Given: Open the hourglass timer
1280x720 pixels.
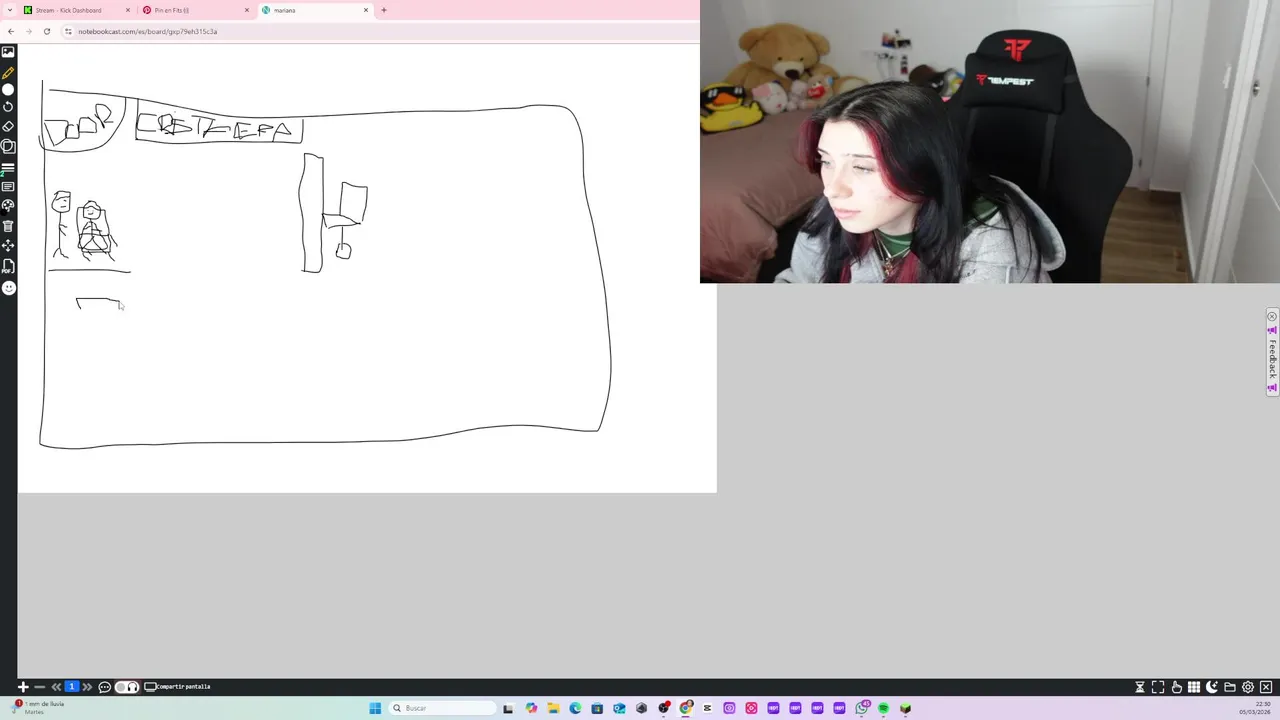Looking at the screenshot, I should pyautogui.click(x=1139, y=687).
